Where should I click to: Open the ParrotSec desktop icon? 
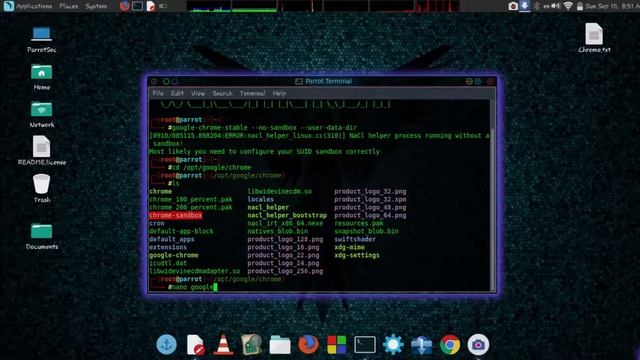point(42,39)
